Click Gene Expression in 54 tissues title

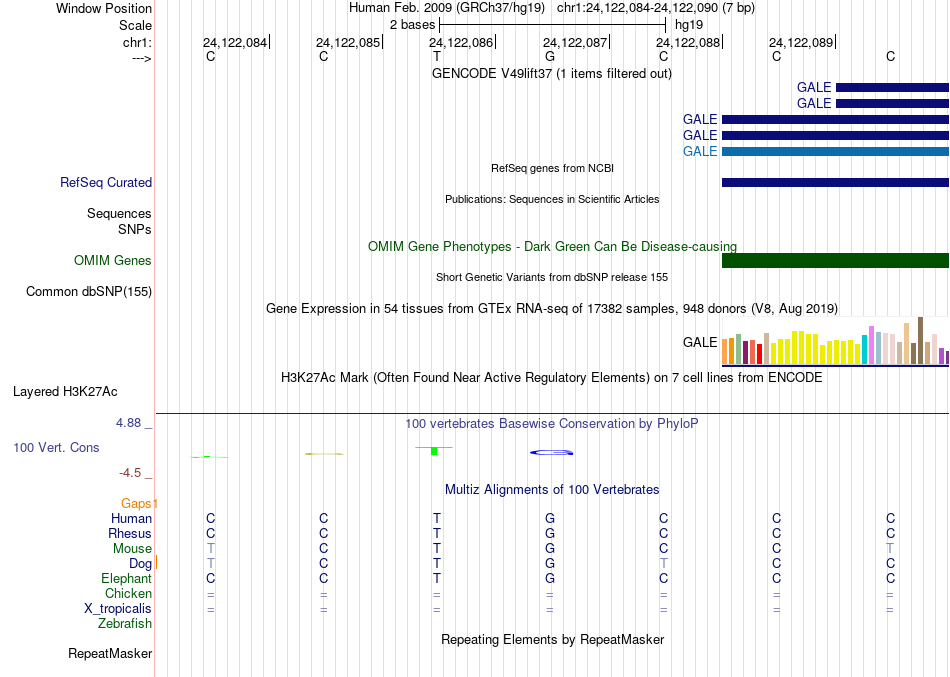coord(552,308)
